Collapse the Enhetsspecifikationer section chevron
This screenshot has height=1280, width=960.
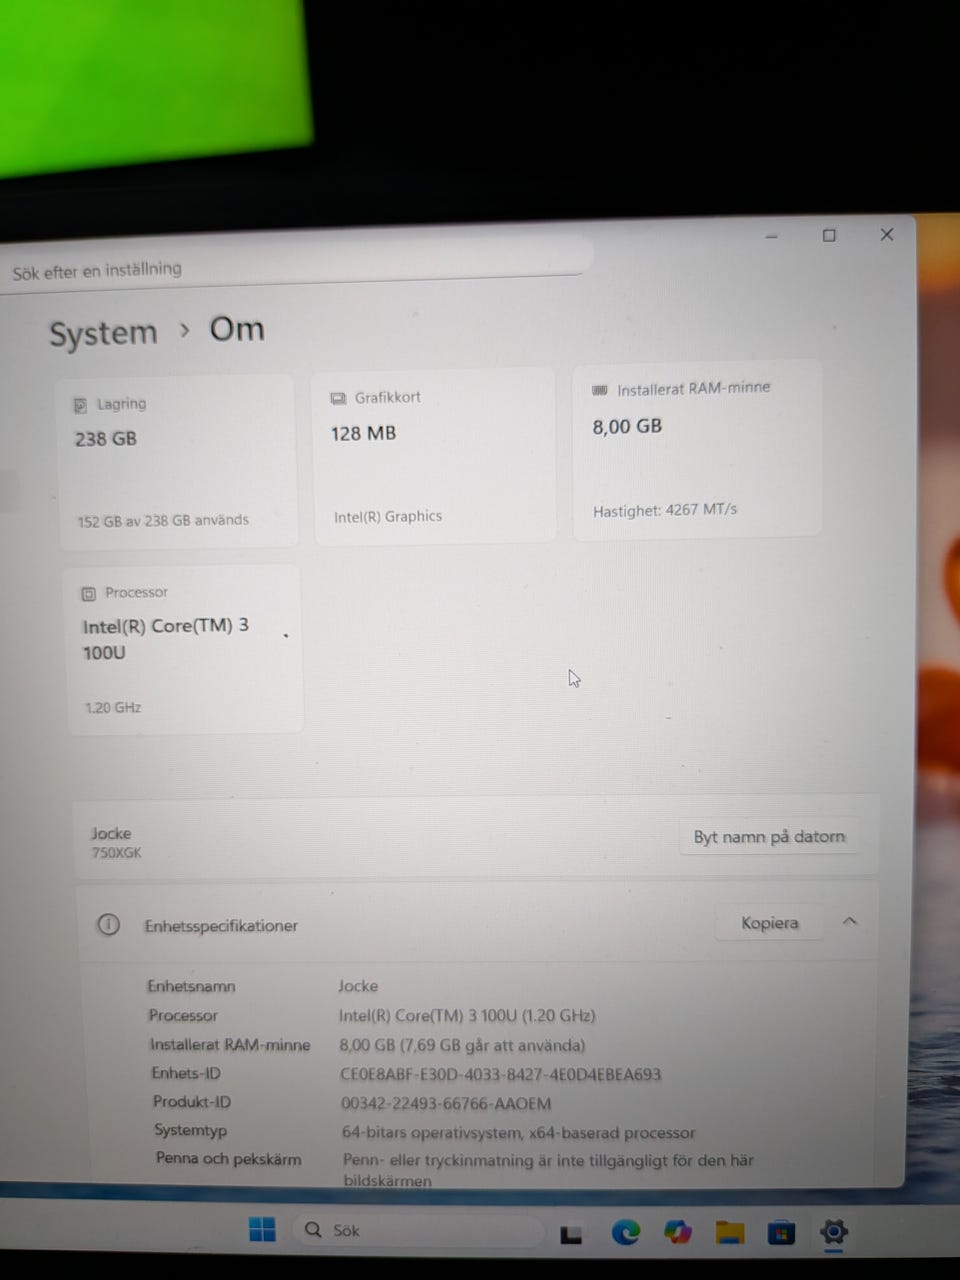tap(849, 921)
